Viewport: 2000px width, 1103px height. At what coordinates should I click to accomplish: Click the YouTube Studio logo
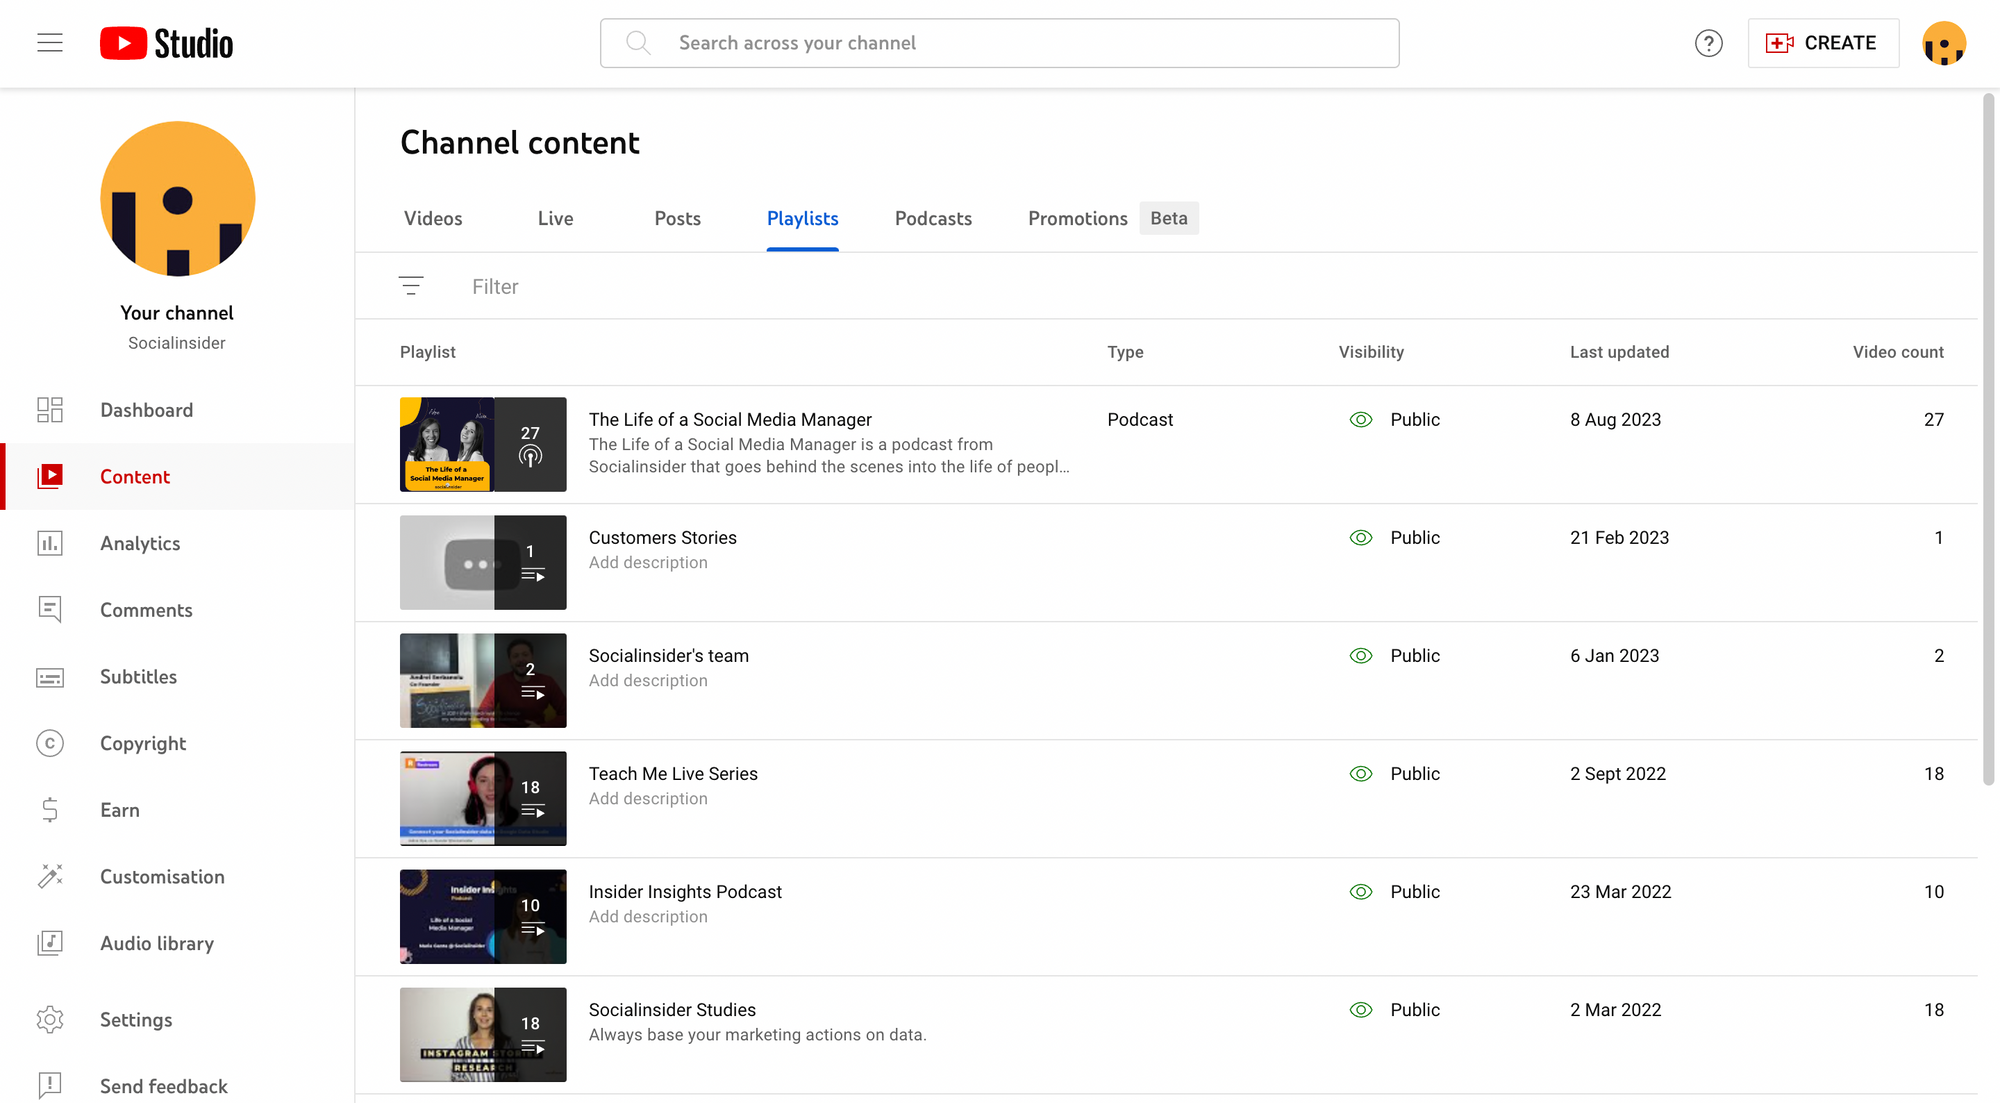[166, 43]
